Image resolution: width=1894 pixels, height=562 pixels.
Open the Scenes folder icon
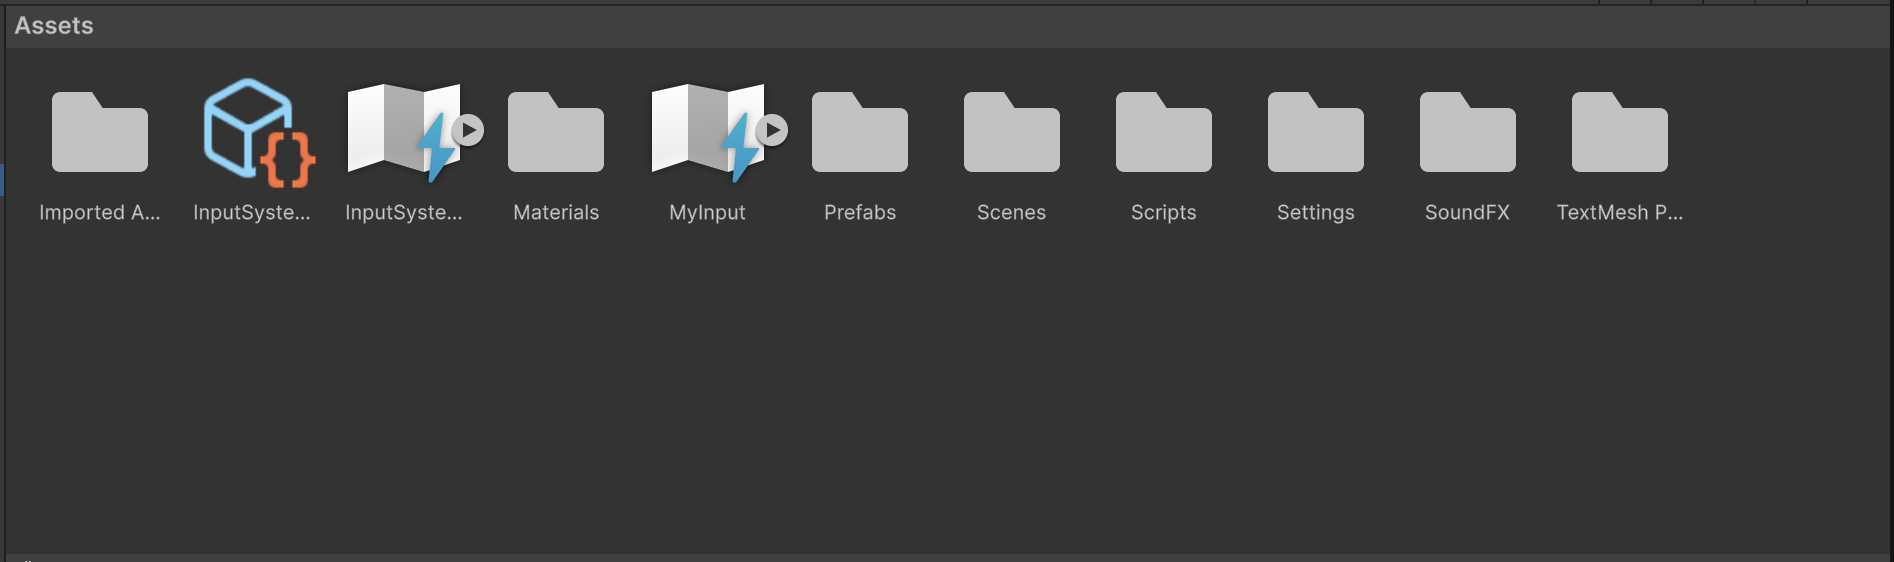coord(1012,133)
